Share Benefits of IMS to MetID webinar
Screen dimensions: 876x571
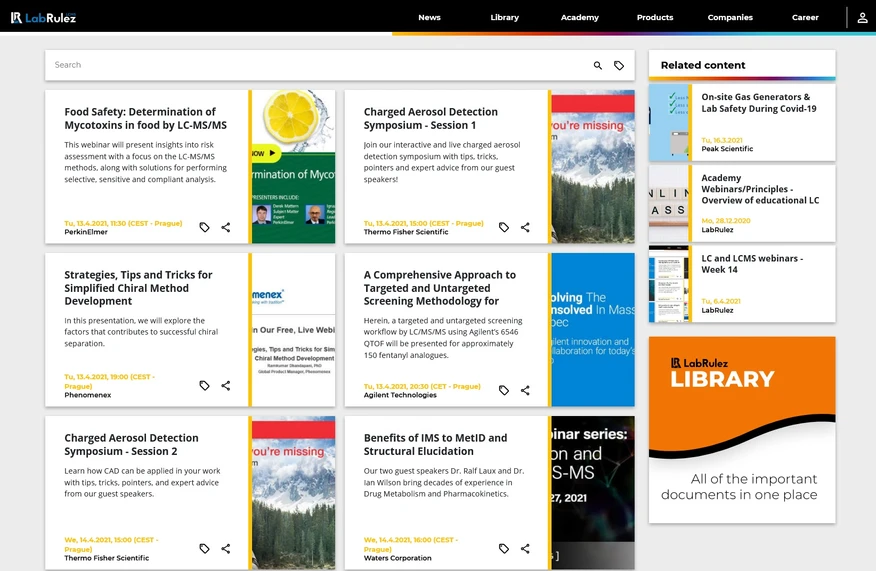525,549
